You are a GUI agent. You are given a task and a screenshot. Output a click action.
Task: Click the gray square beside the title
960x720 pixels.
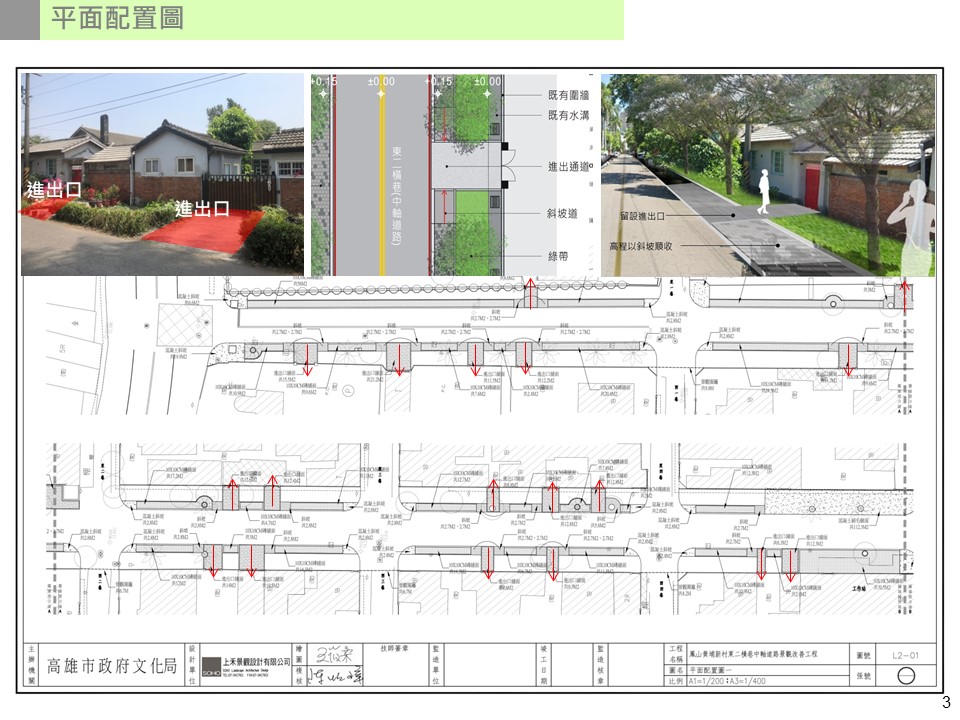(19, 19)
